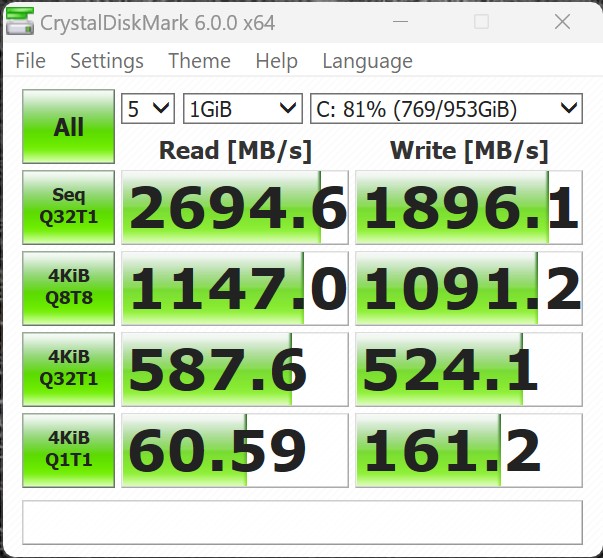
Task: Start the Seq Q32T1 benchmark test
Action: coord(68,207)
